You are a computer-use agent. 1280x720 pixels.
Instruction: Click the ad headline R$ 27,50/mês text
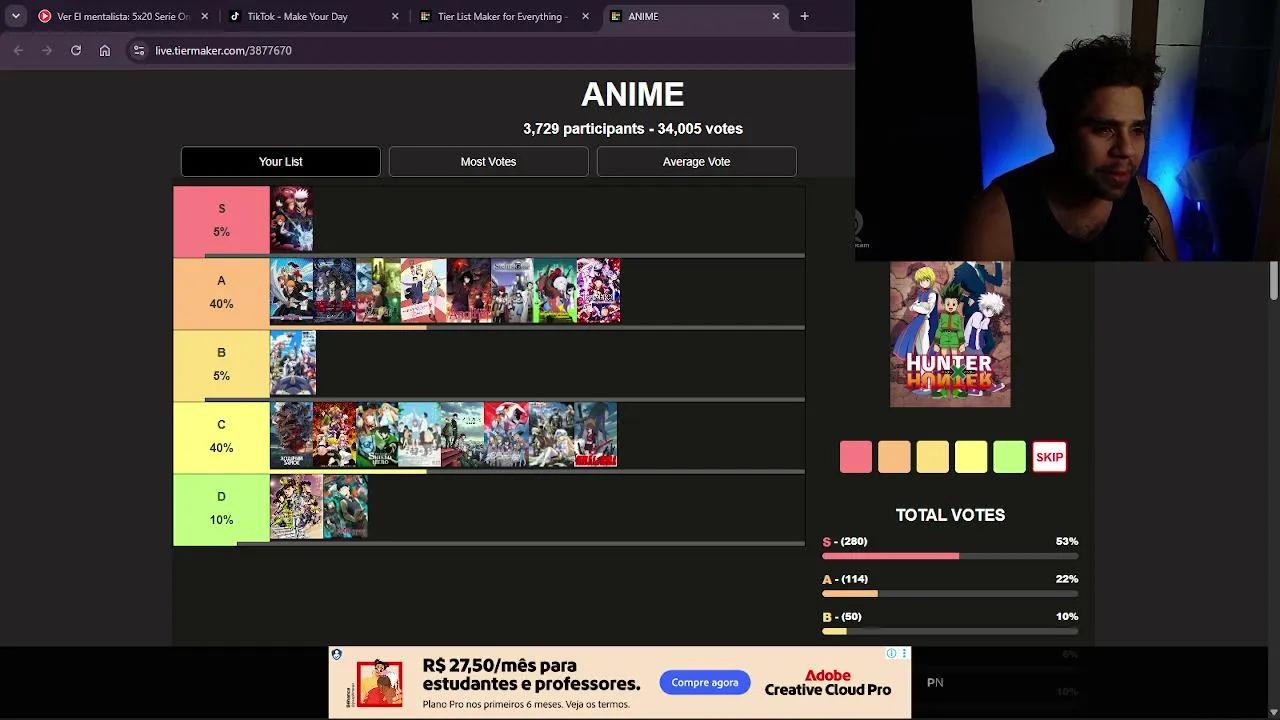click(x=531, y=675)
